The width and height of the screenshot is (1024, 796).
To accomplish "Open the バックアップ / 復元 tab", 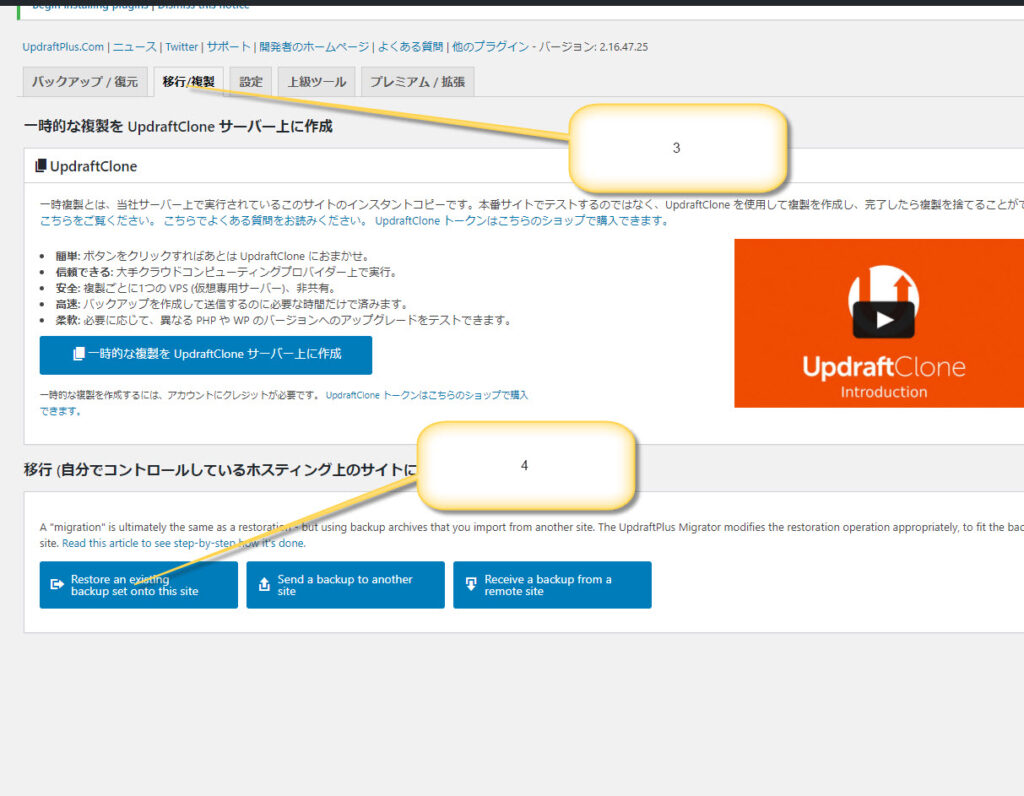I will [x=85, y=82].
